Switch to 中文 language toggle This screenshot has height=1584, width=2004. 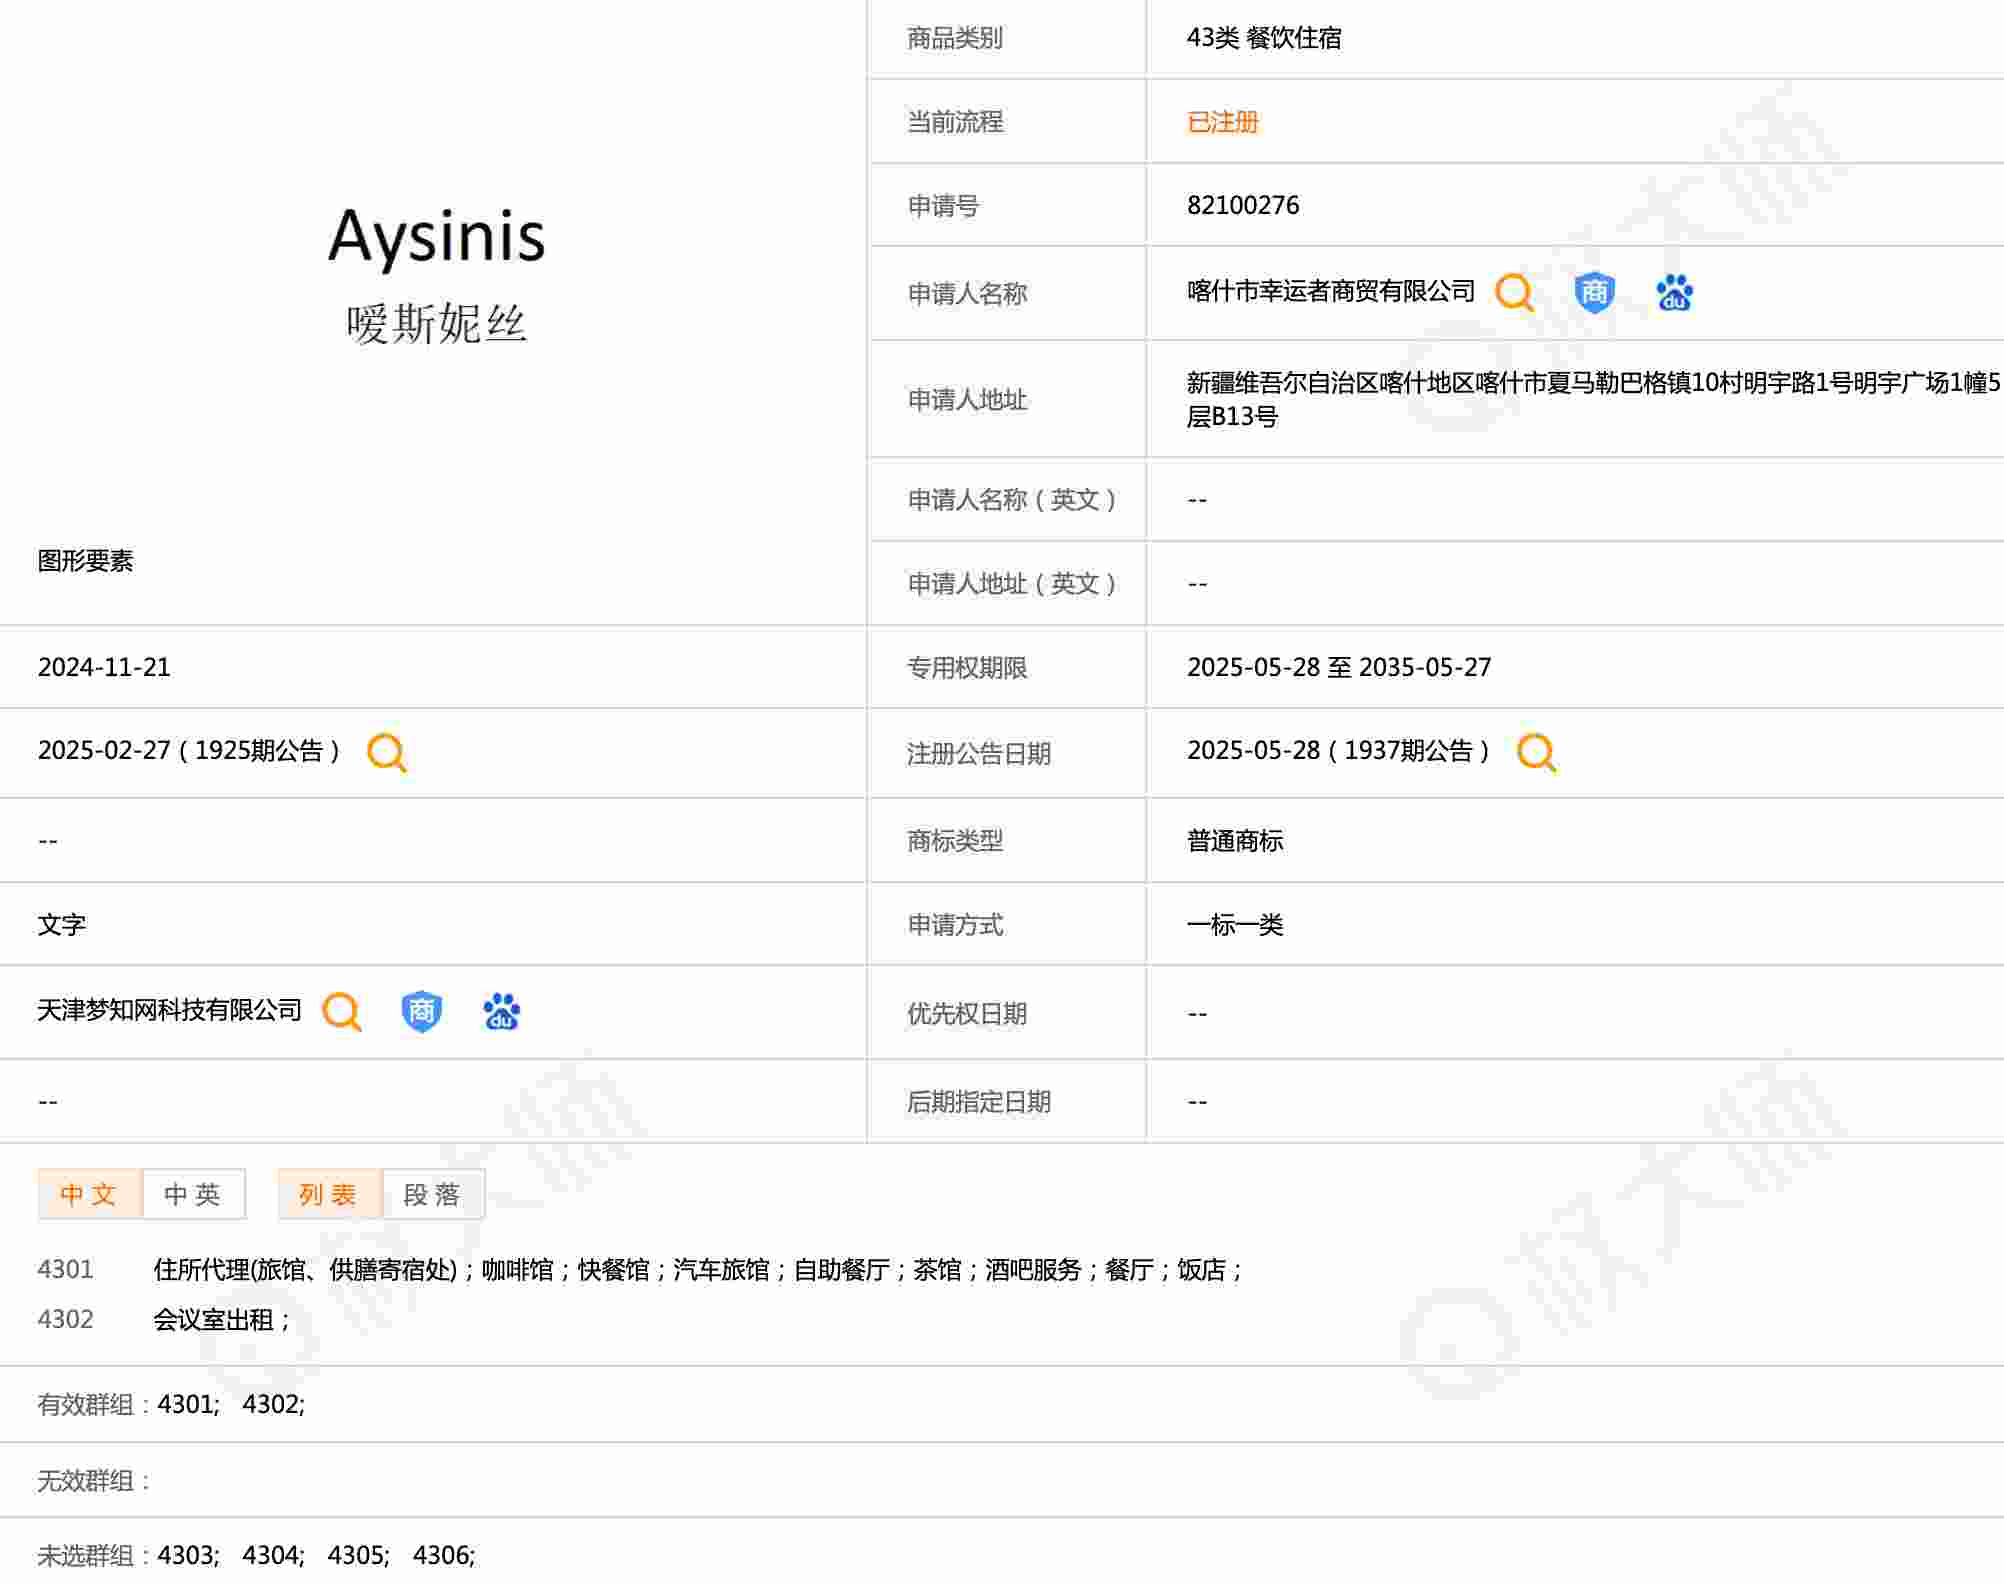[x=89, y=1194]
